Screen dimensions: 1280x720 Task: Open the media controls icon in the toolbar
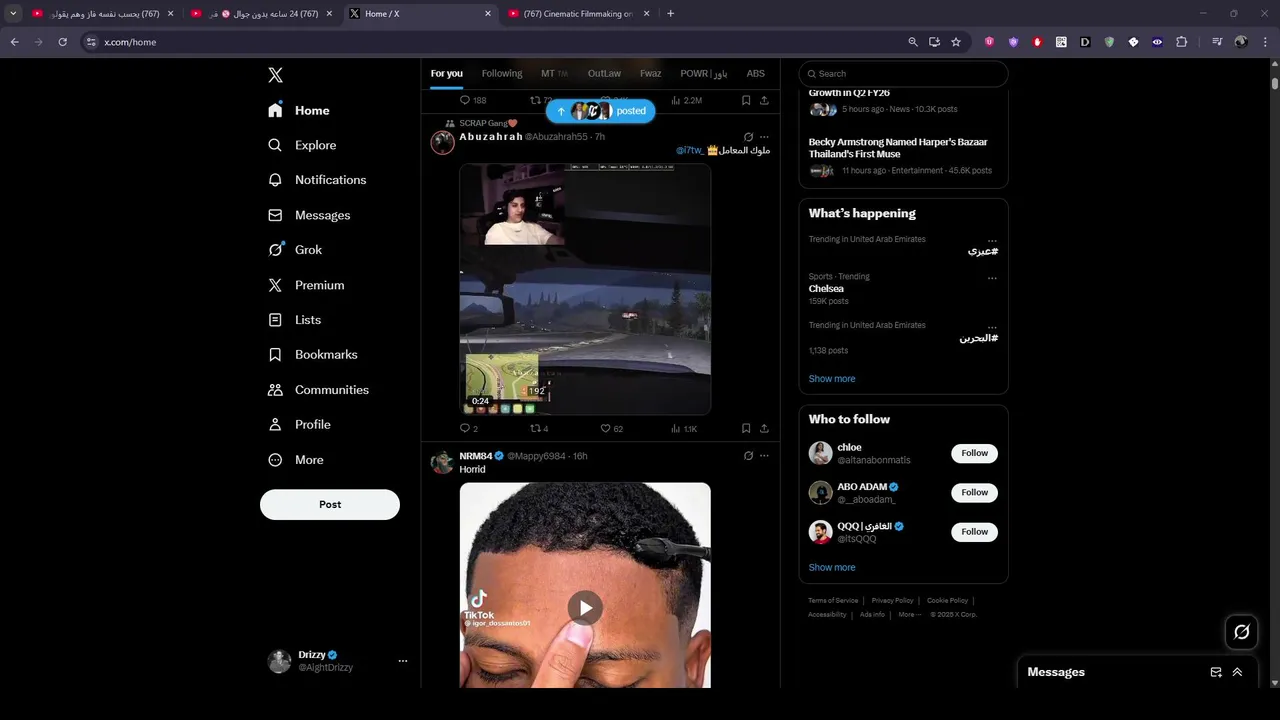(1217, 42)
